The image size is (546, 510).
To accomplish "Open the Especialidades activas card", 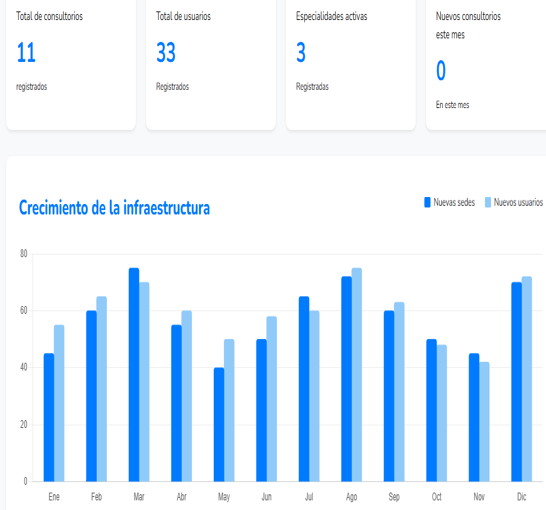I will 351,64.
